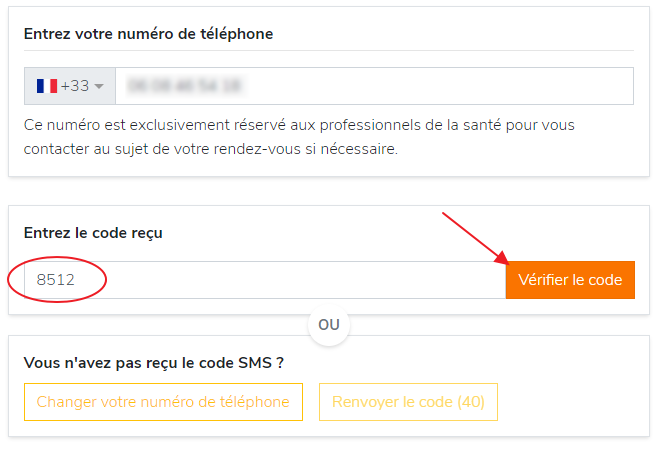Image resolution: width=663 pixels, height=453 pixels.
Task: Click the French flag icon
Action: (47, 86)
